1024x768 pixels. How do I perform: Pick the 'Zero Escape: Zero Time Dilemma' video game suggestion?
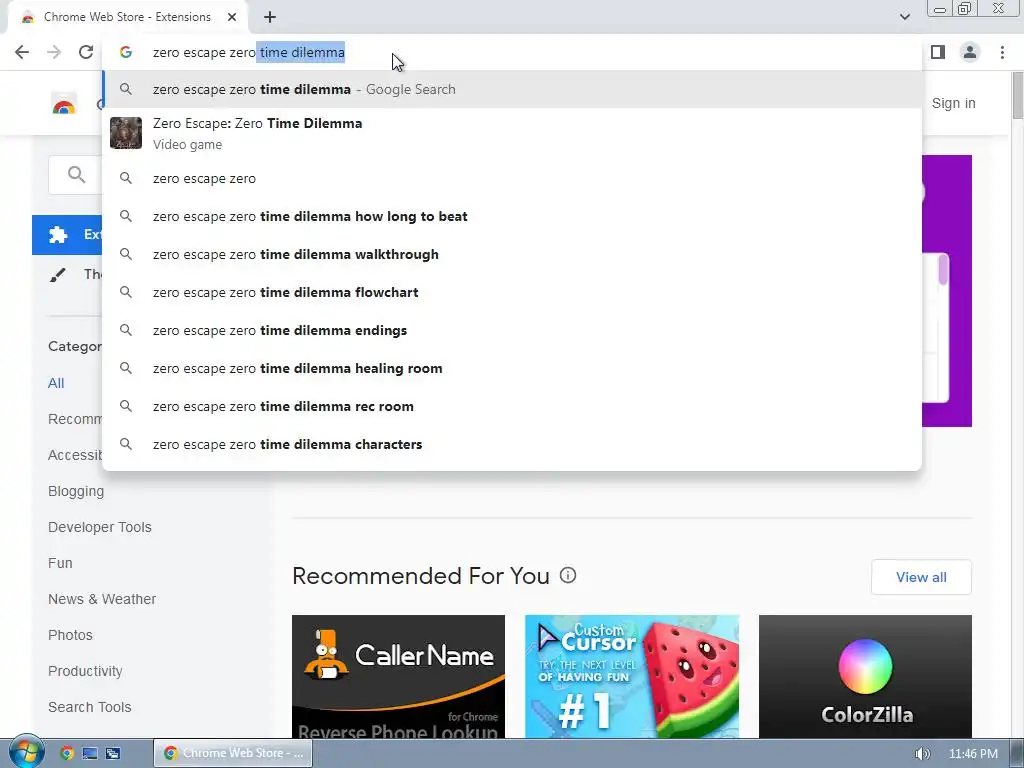(512, 133)
